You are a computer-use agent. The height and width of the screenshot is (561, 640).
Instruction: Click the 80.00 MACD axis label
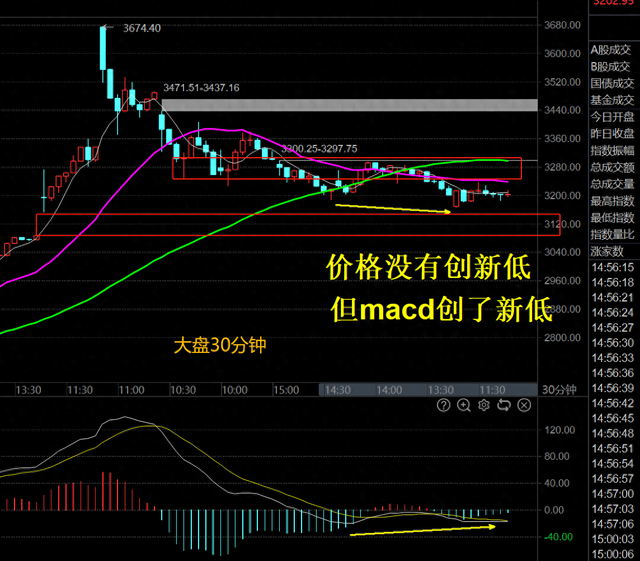point(557,456)
